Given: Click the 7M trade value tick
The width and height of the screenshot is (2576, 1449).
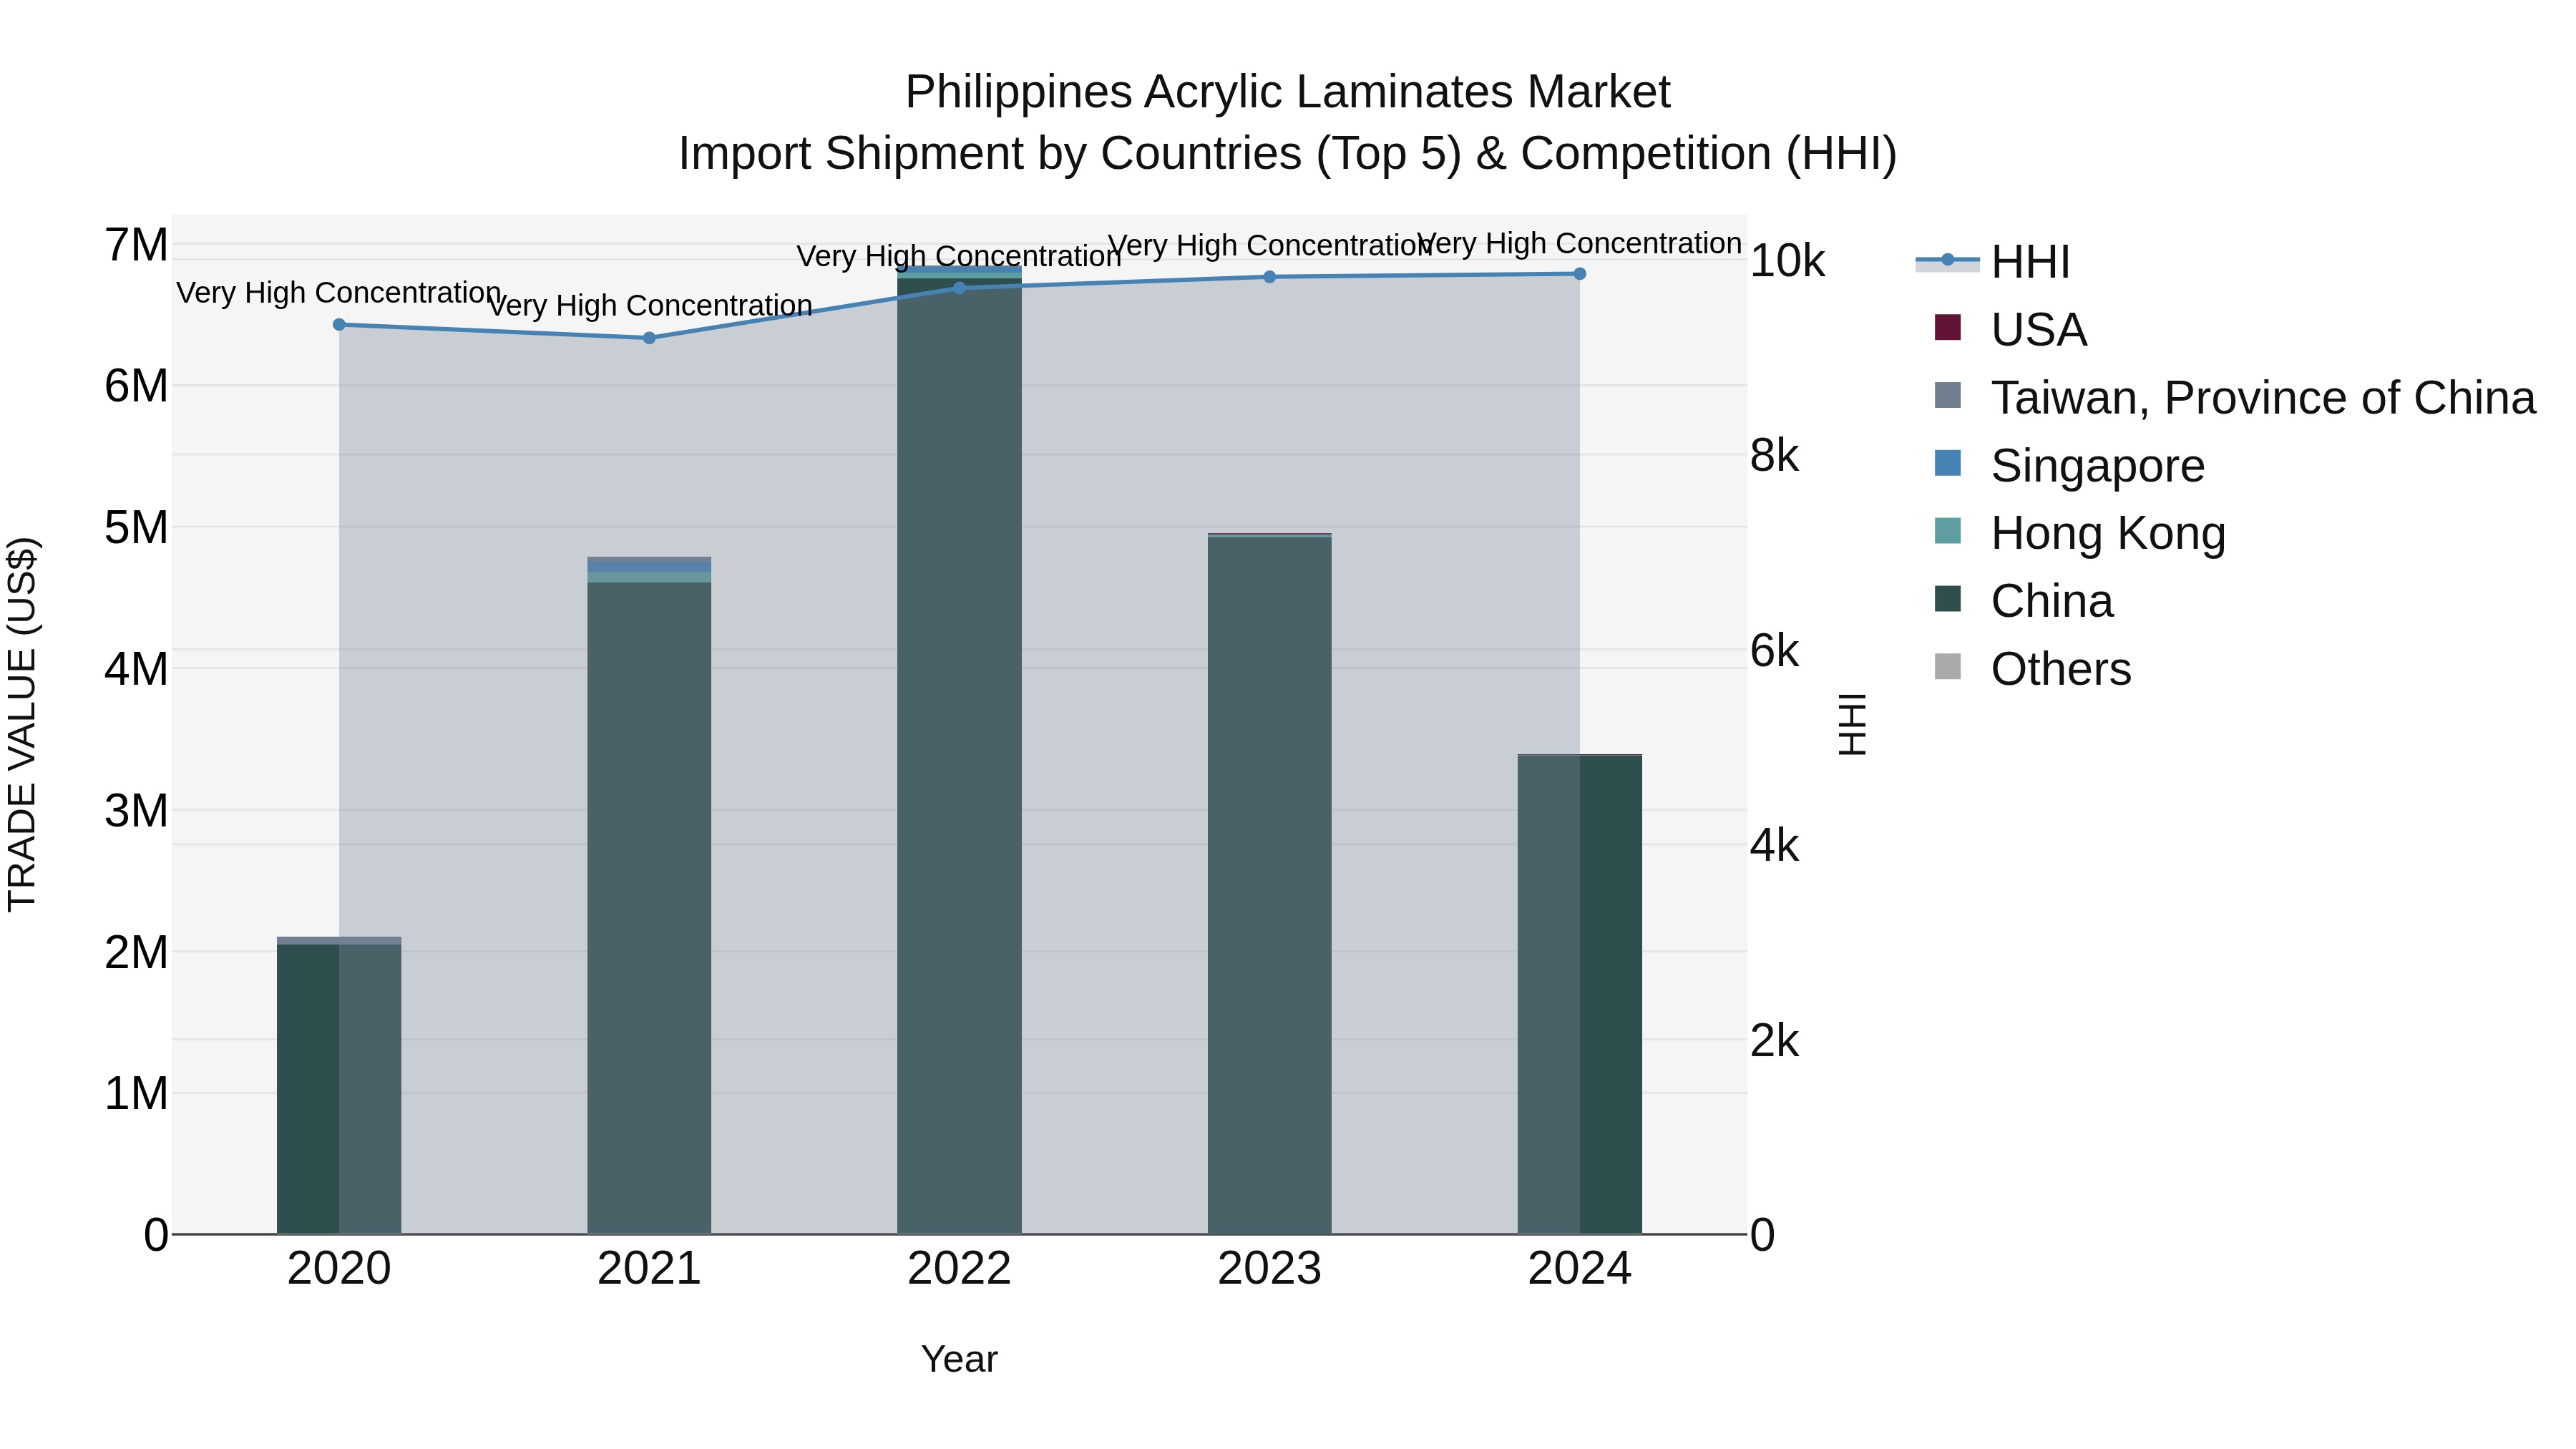Looking at the screenshot, I should (136, 245).
